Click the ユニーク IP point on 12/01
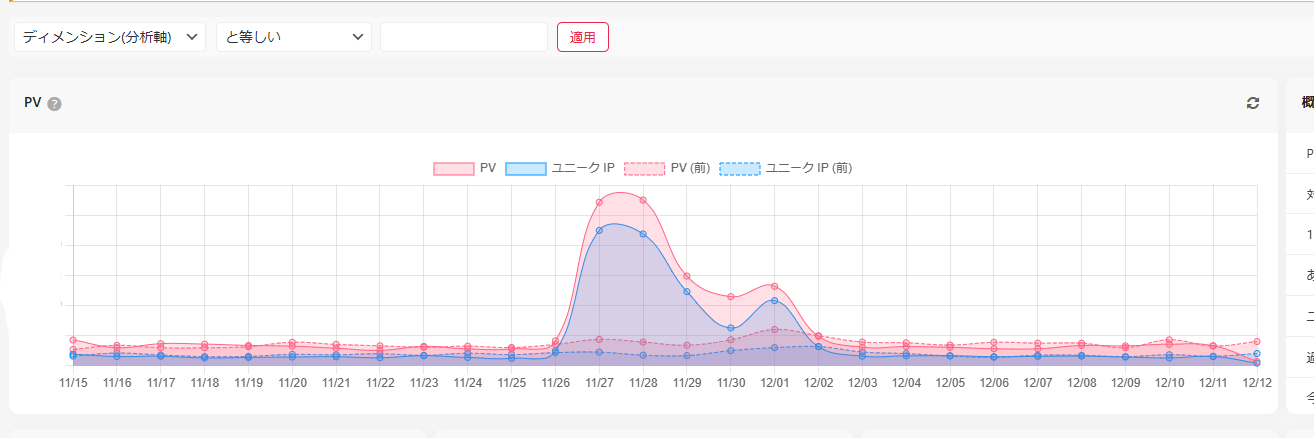This screenshot has height=438, width=1314. (x=775, y=300)
